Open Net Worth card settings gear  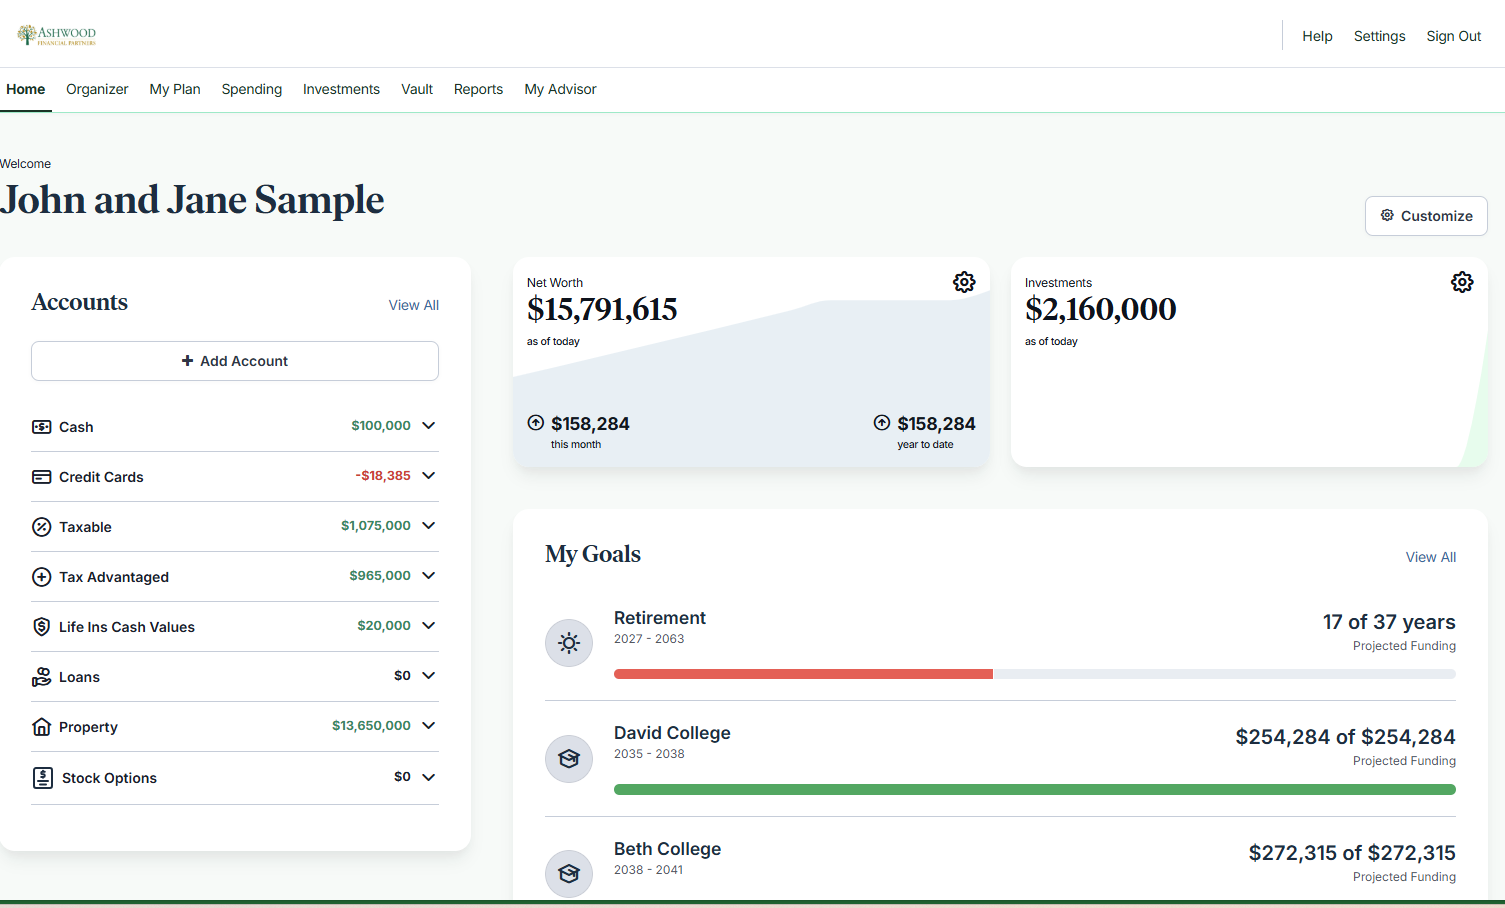click(964, 282)
